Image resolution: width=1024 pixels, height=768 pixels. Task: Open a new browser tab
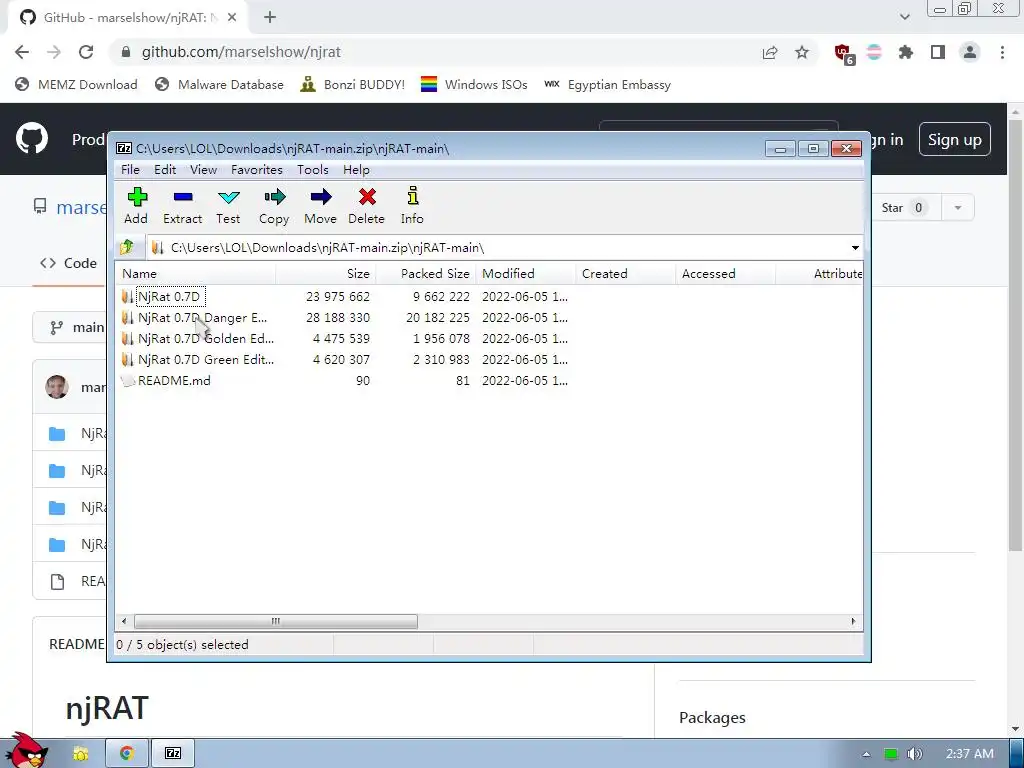270,18
